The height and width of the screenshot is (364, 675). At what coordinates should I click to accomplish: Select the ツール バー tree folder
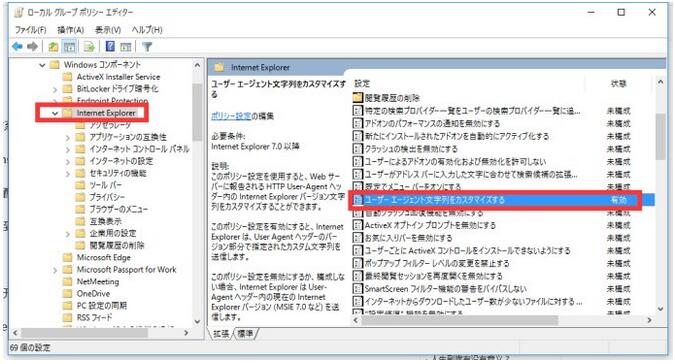pyautogui.click(x=105, y=185)
